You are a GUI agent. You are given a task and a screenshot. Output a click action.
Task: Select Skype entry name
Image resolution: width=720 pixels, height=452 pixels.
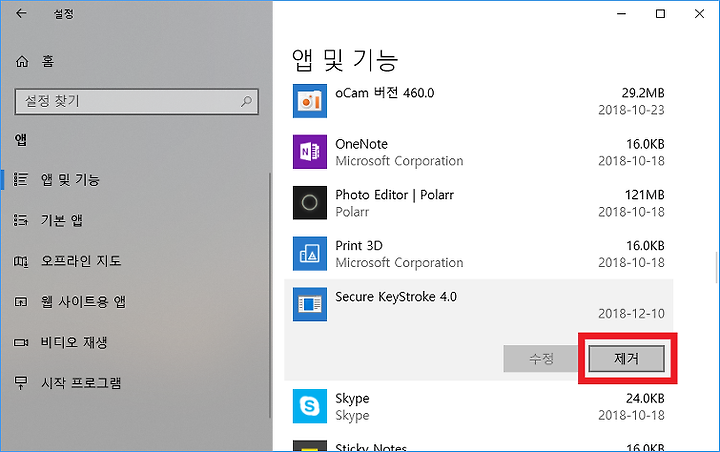click(352, 399)
